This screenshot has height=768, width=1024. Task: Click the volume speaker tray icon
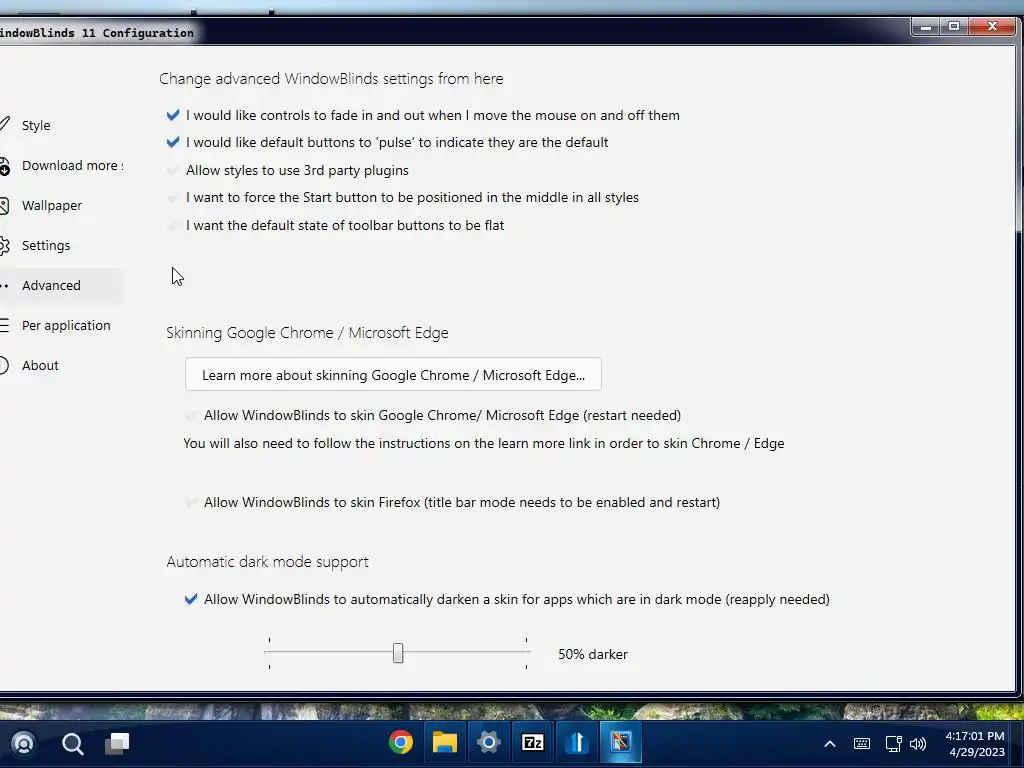pos(918,744)
